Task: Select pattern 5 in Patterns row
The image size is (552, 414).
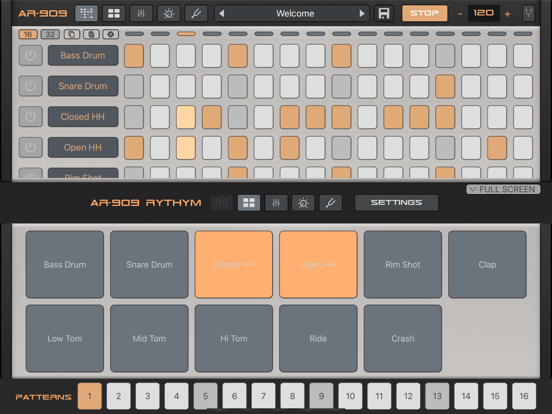Action: [206, 396]
